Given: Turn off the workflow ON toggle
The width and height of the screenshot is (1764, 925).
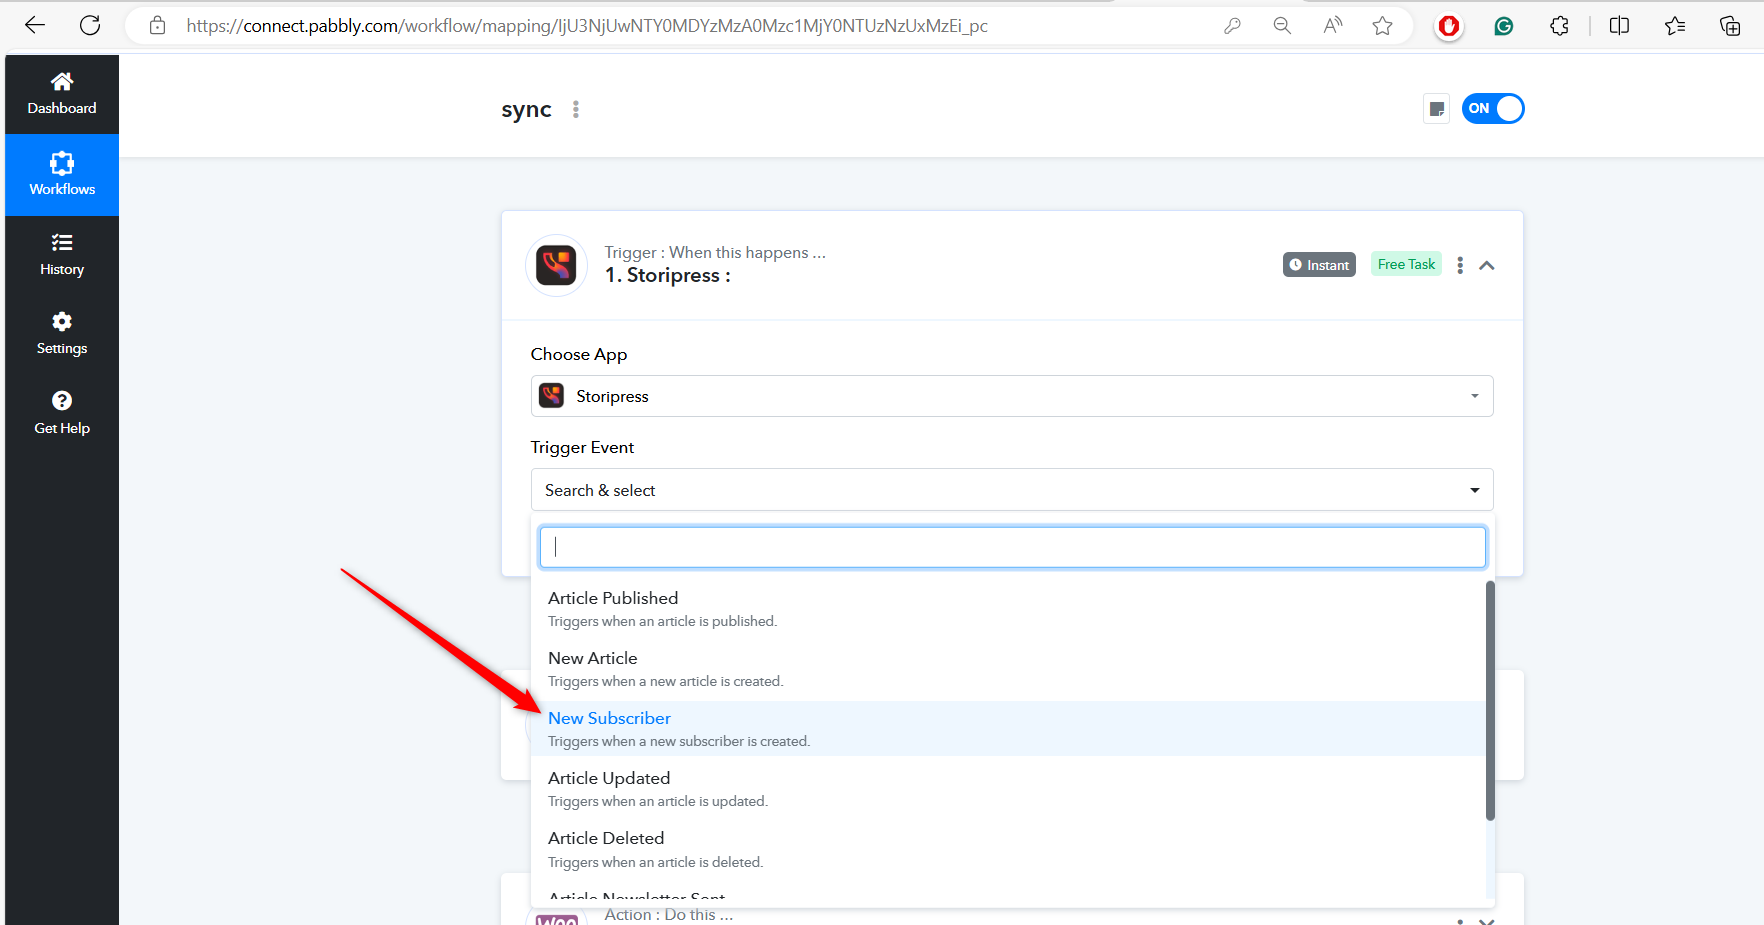Looking at the screenshot, I should point(1492,109).
